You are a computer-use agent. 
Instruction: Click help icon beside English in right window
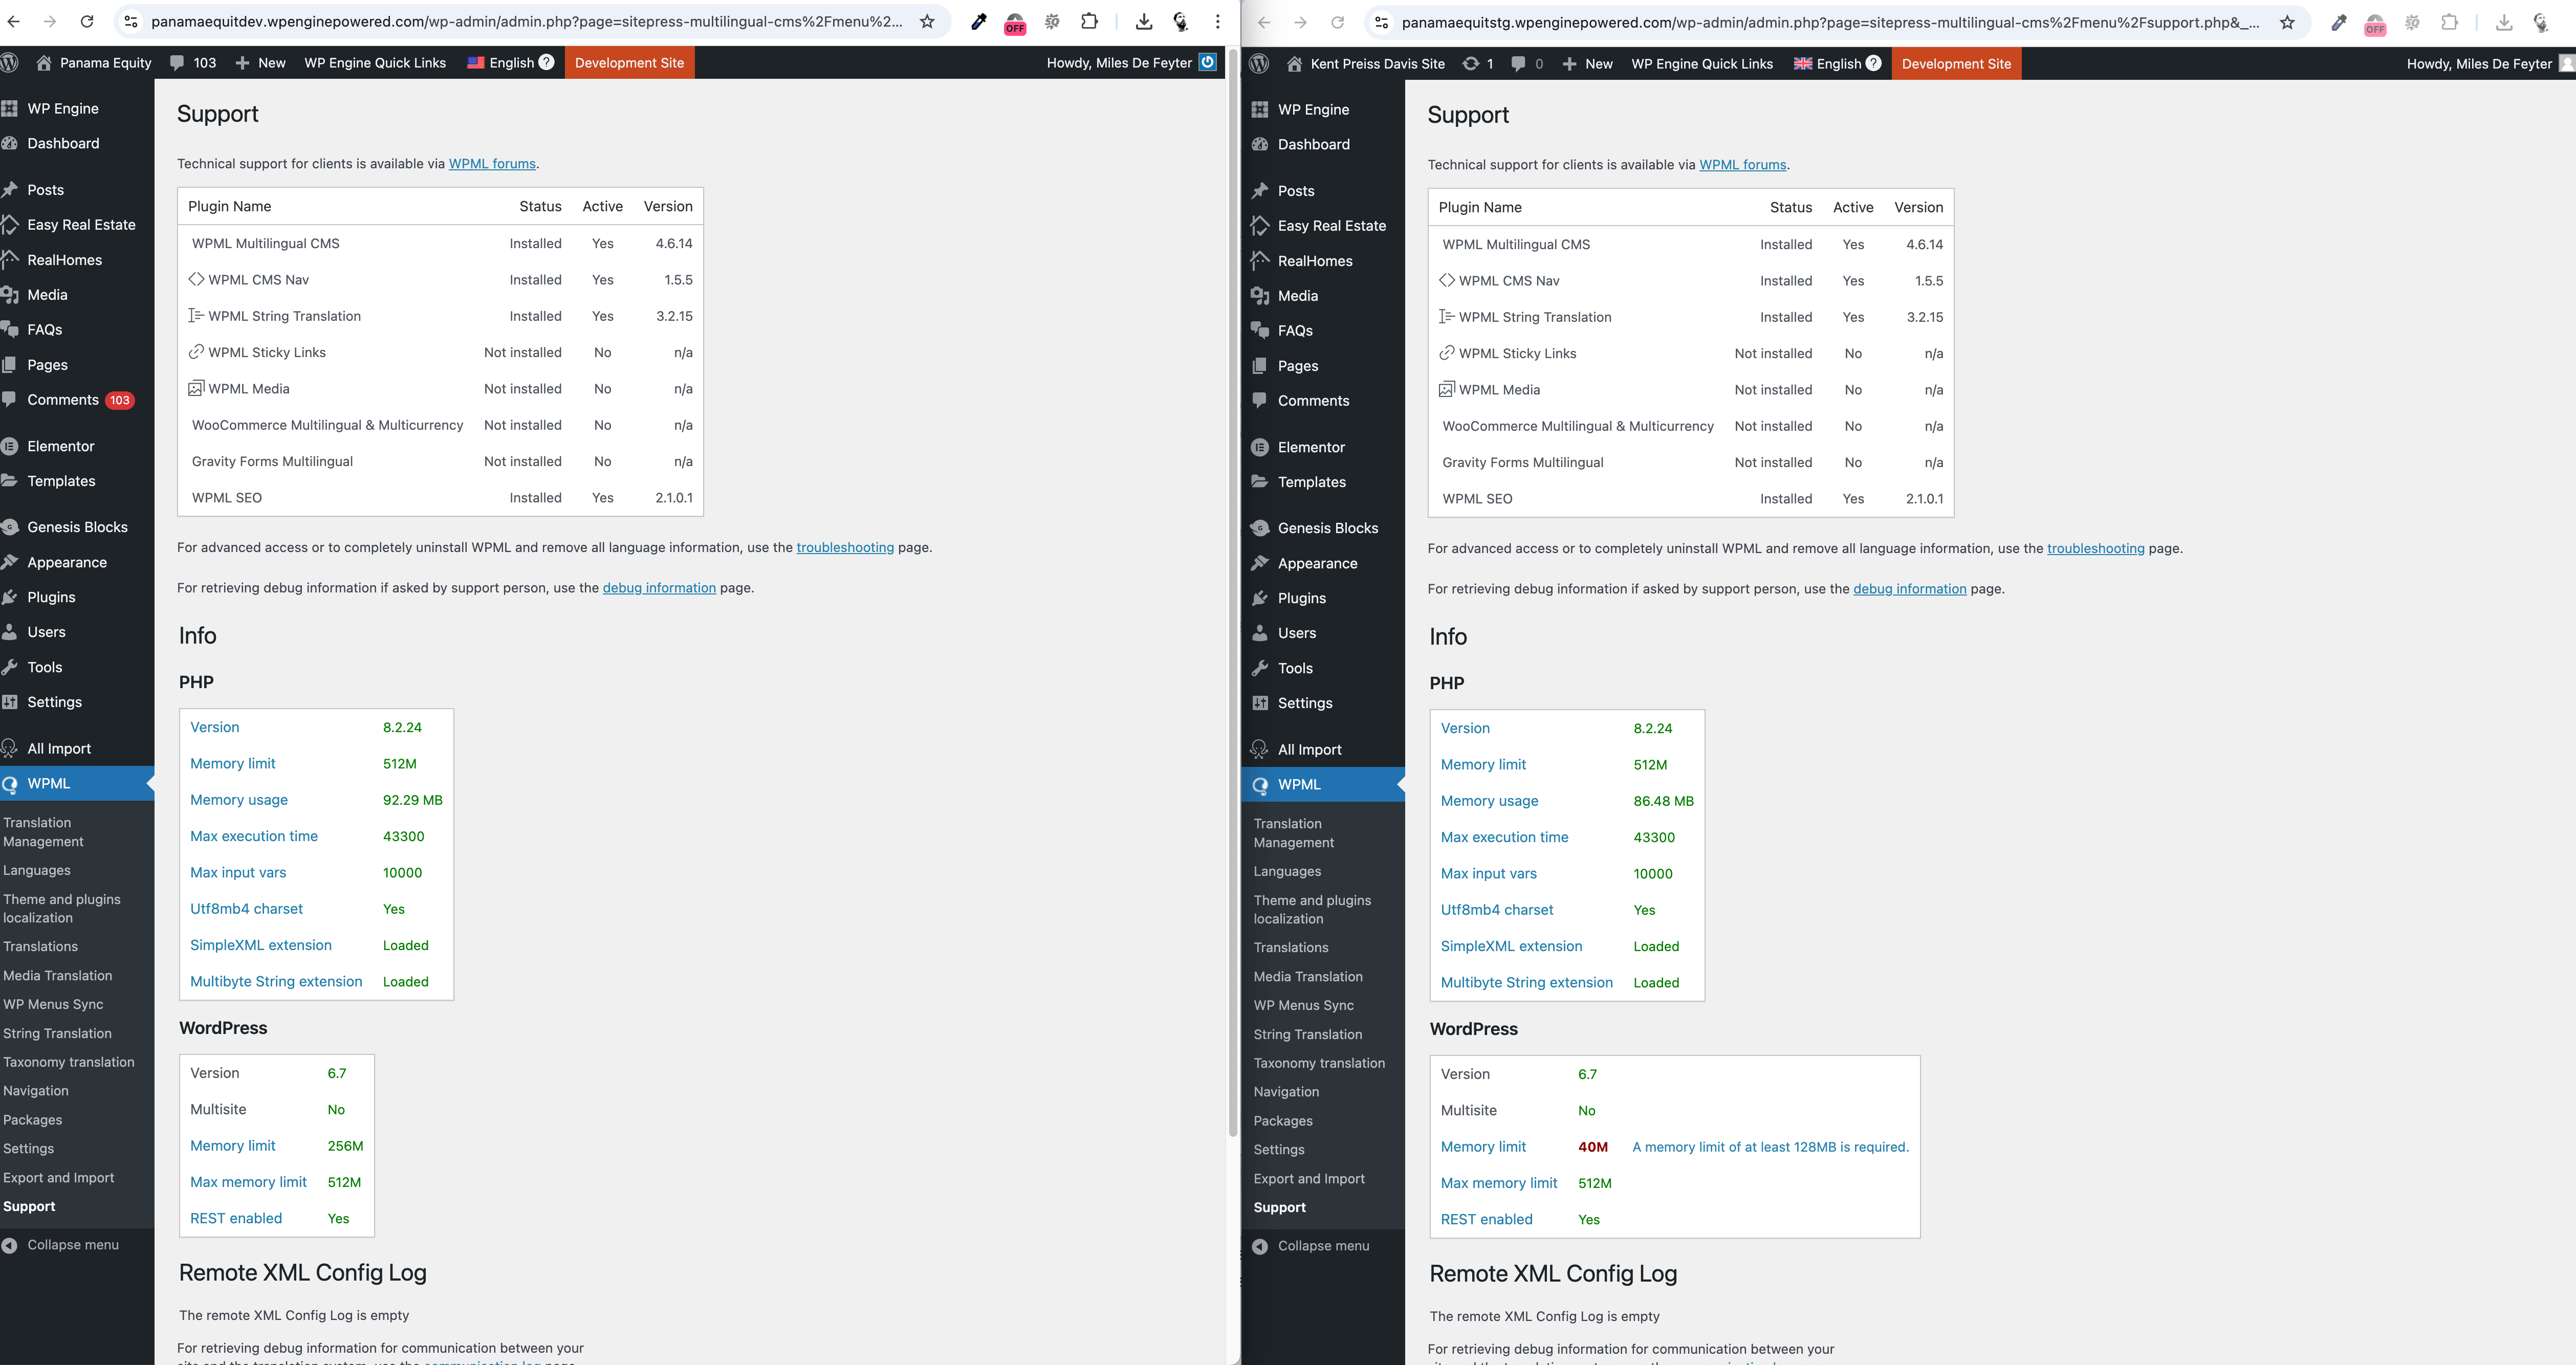1873,63
